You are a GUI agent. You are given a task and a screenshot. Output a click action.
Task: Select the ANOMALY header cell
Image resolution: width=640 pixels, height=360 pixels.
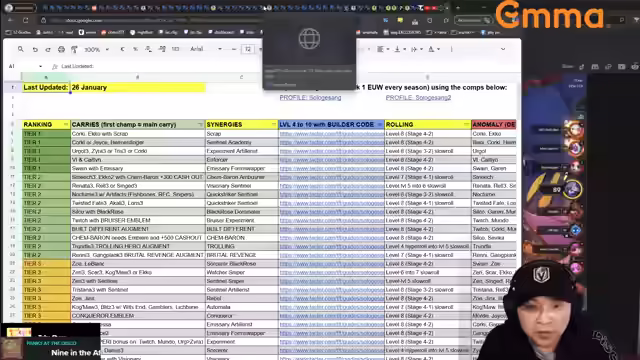pyautogui.click(x=493, y=124)
